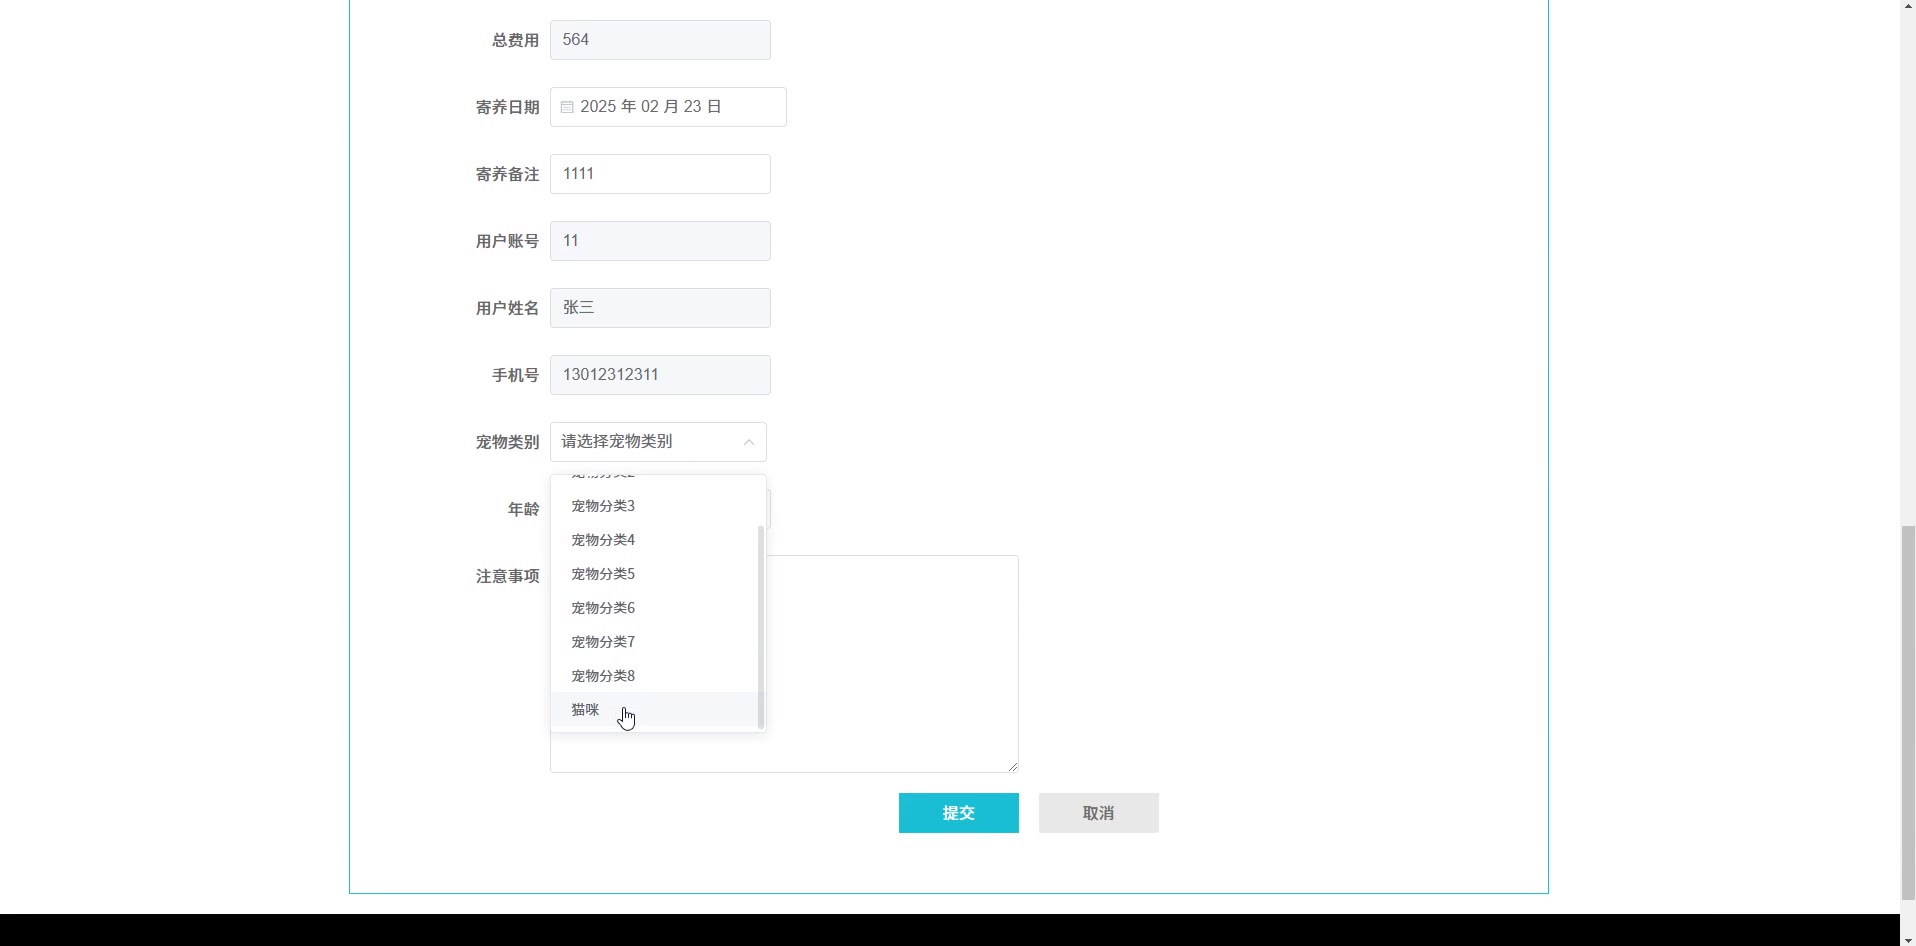Click the 用户账号 label
The height and width of the screenshot is (946, 1916).
coord(507,241)
